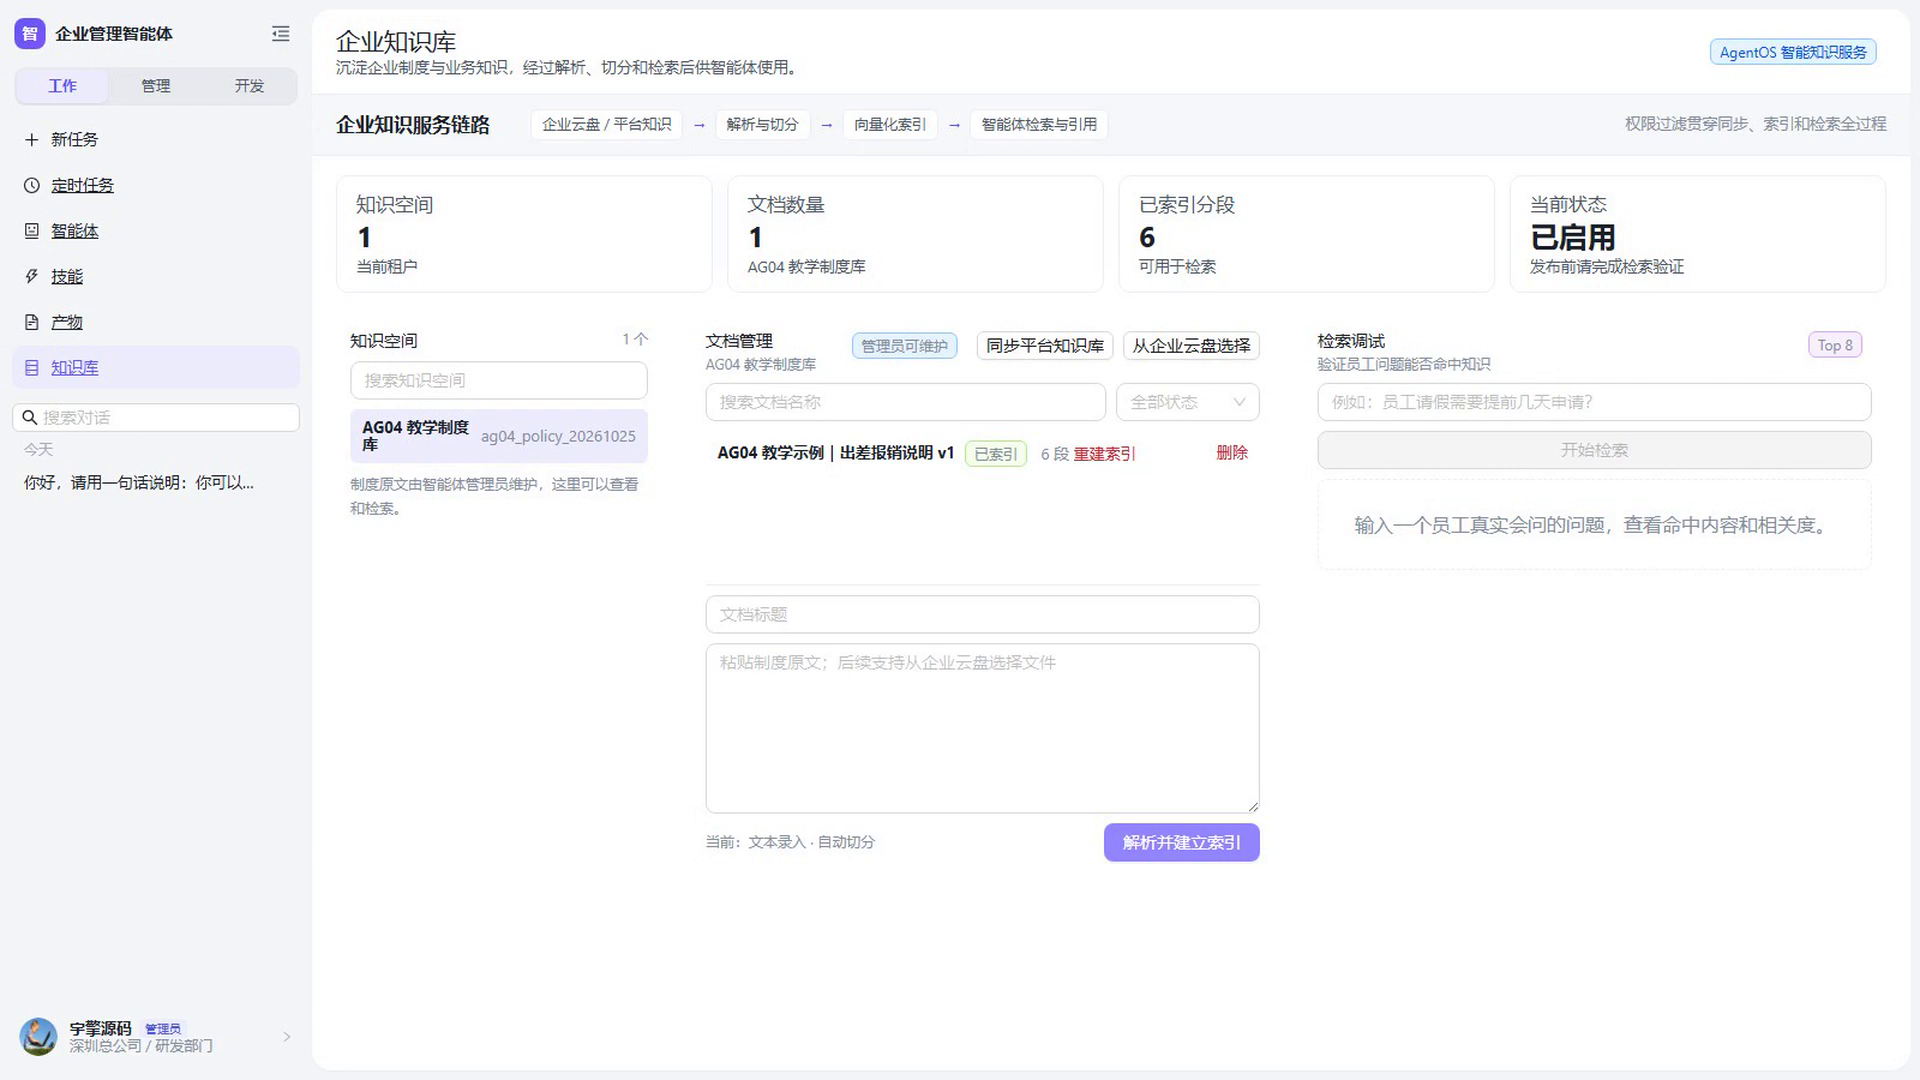This screenshot has height=1080, width=1920.
Task: Click the robot icon beside 智能体
Action: (32, 231)
